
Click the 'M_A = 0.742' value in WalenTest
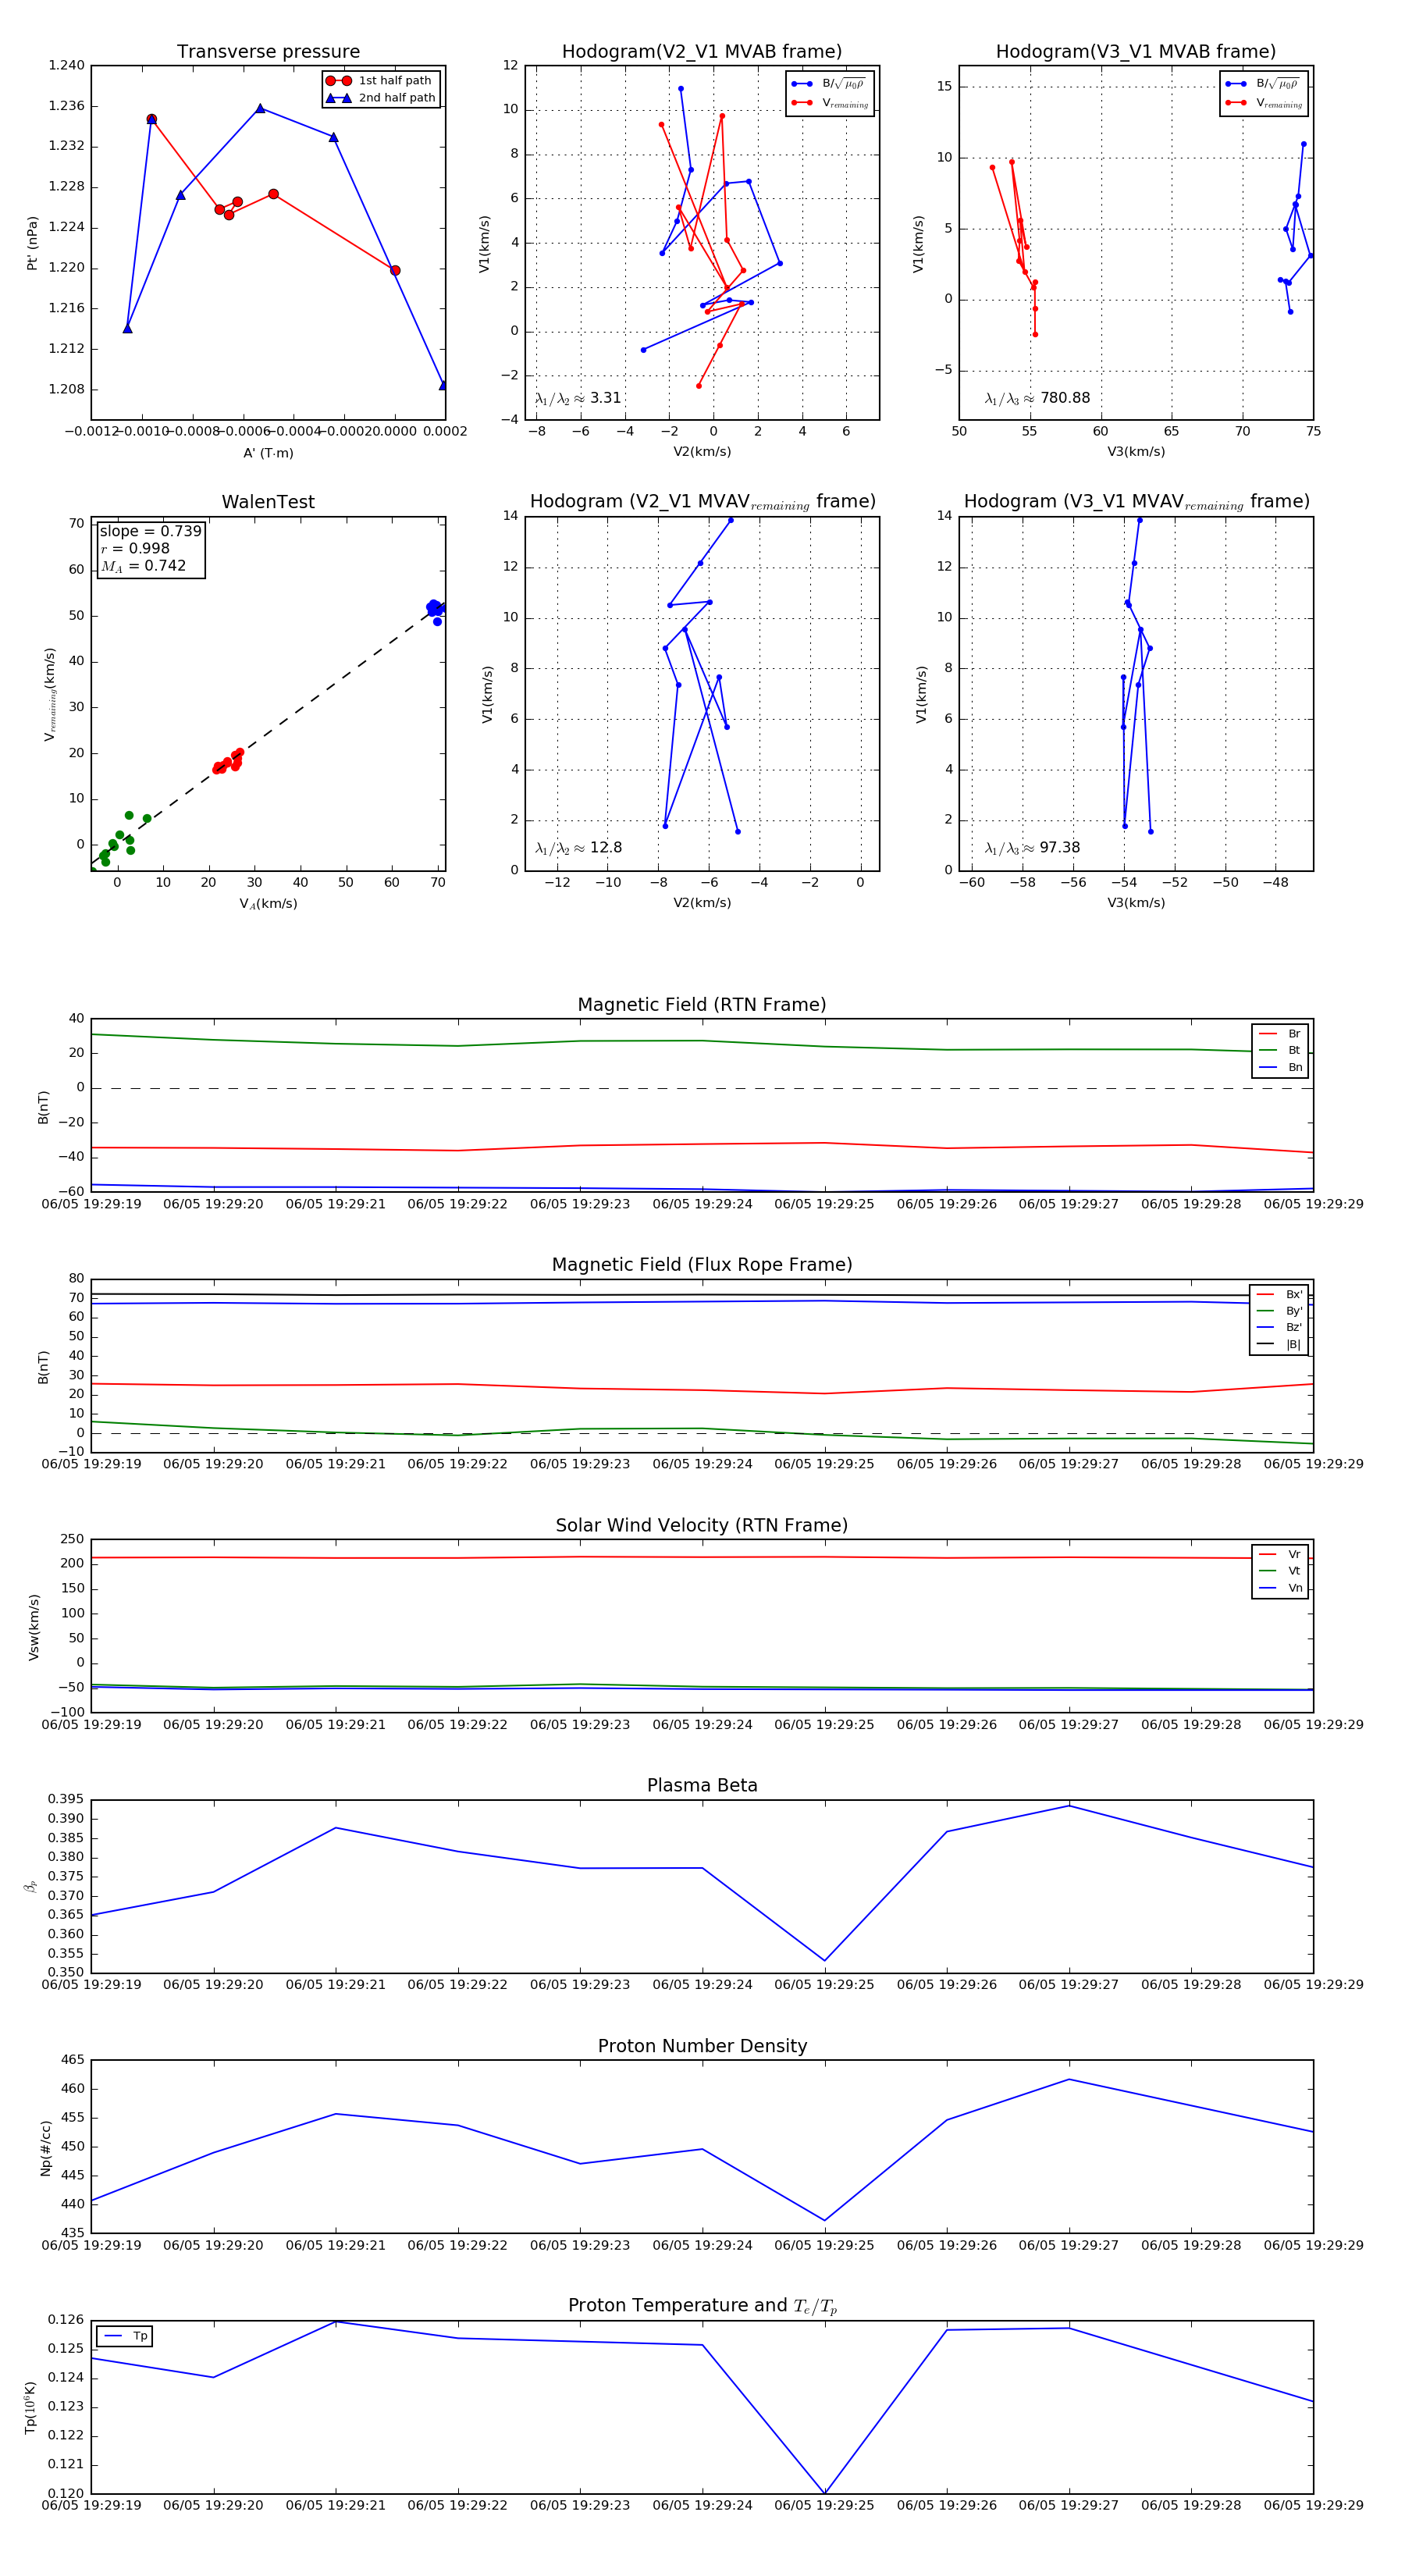tap(143, 566)
